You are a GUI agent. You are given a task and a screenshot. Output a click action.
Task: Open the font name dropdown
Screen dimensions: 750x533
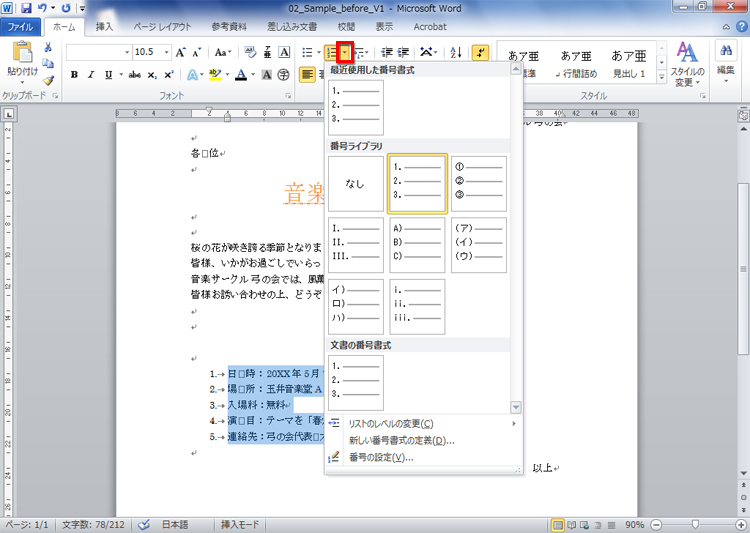[x=127, y=52]
